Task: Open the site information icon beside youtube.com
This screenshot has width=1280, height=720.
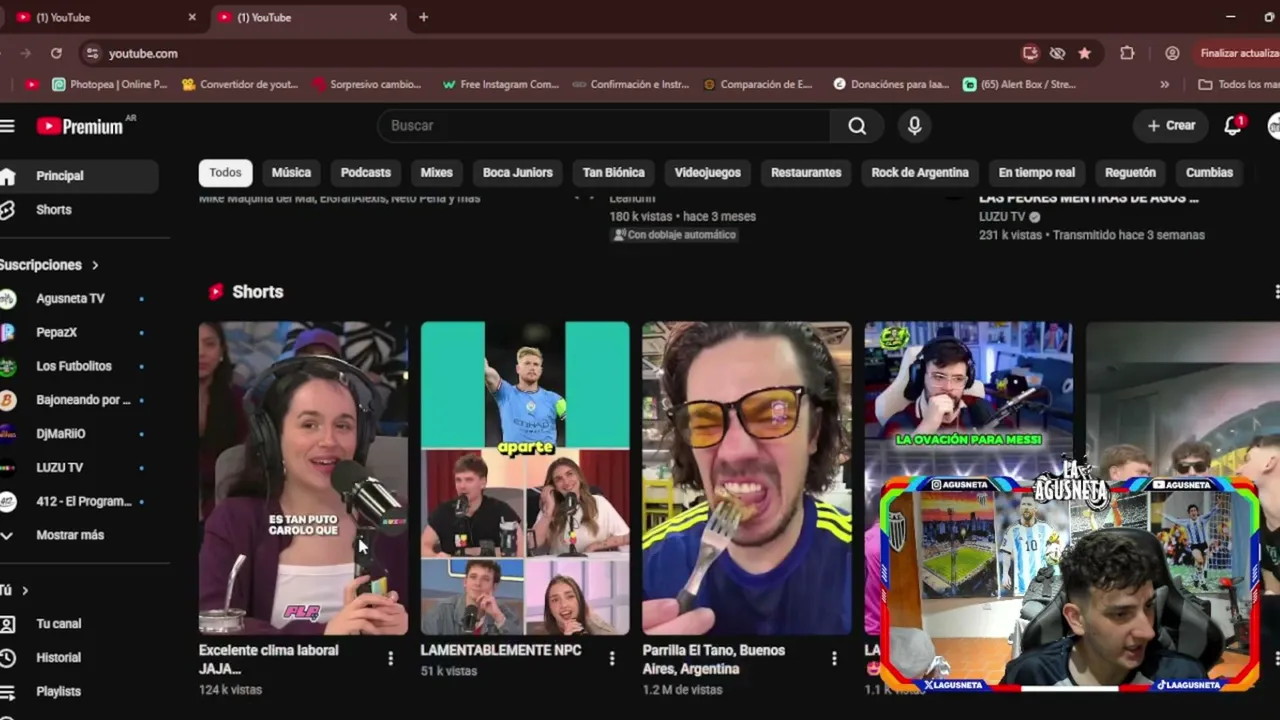Action: click(92, 53)
